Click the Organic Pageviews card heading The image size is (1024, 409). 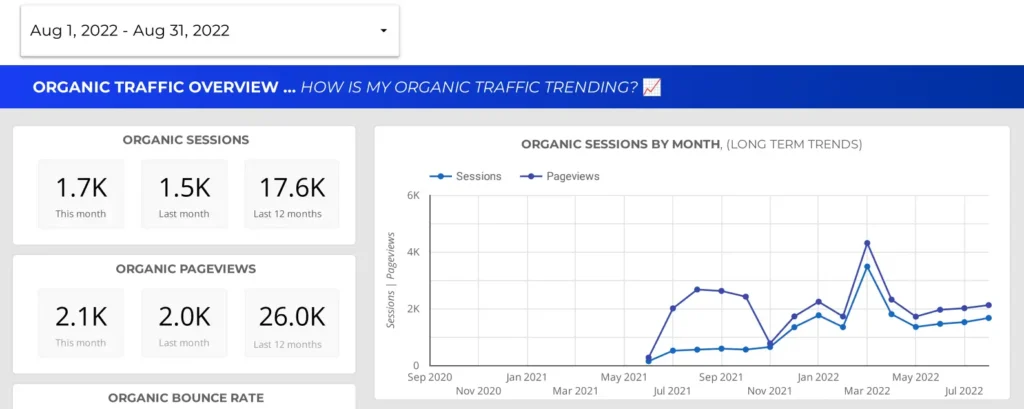(185, 269)
